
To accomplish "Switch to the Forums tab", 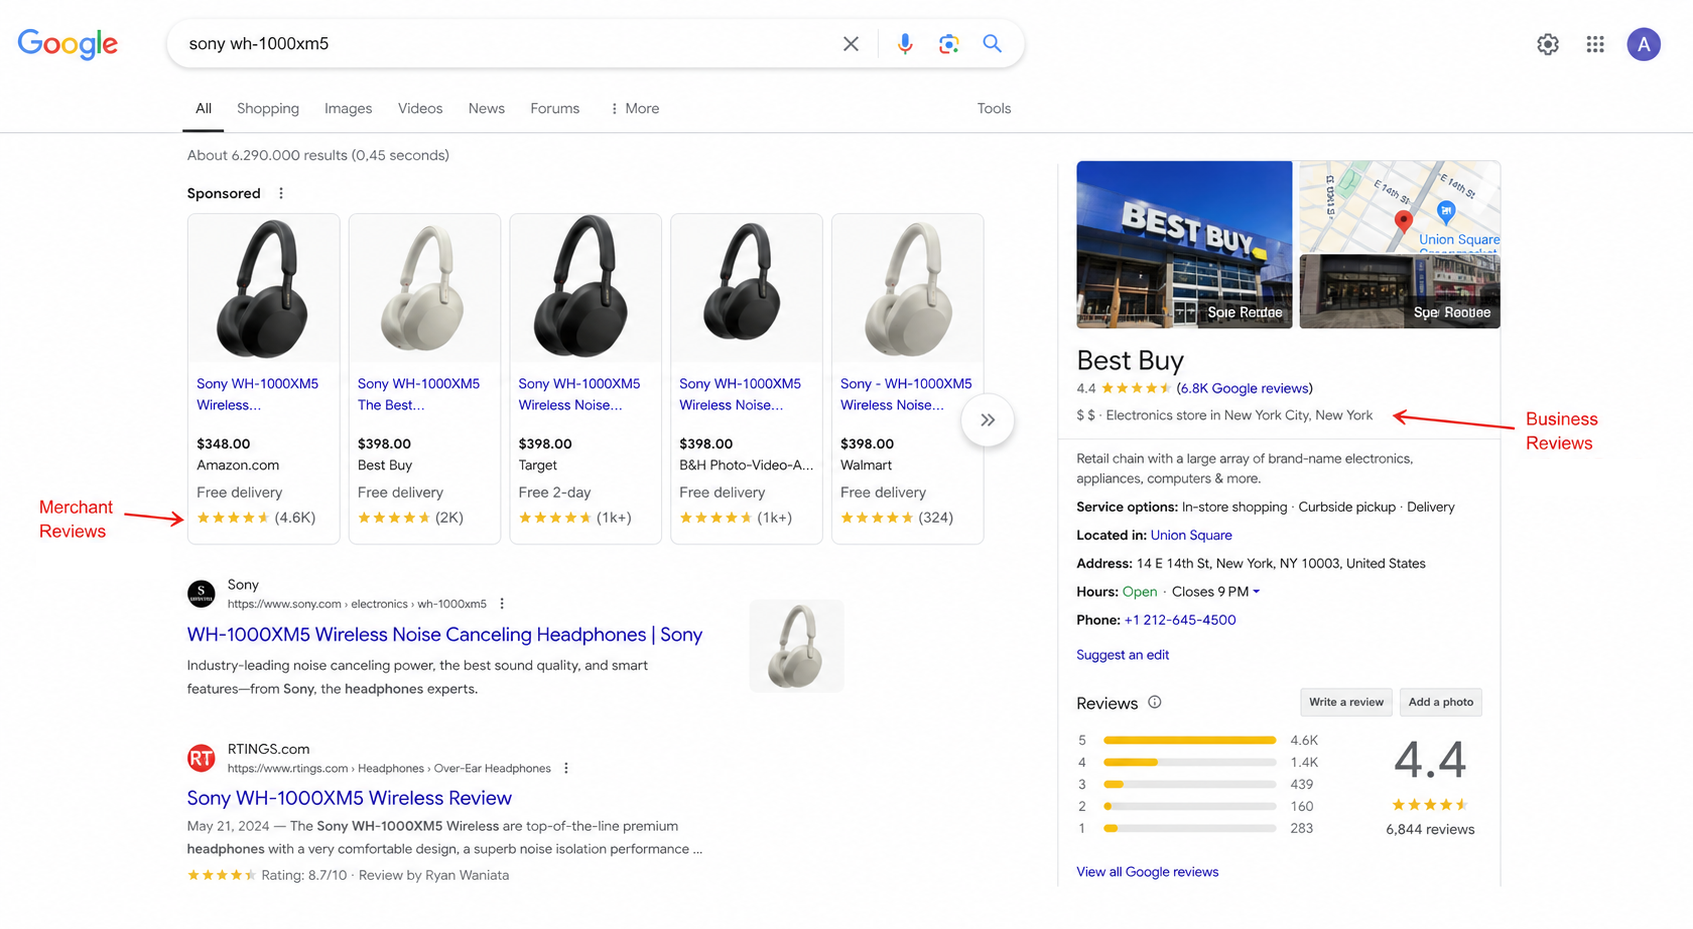I will point(555,108).
